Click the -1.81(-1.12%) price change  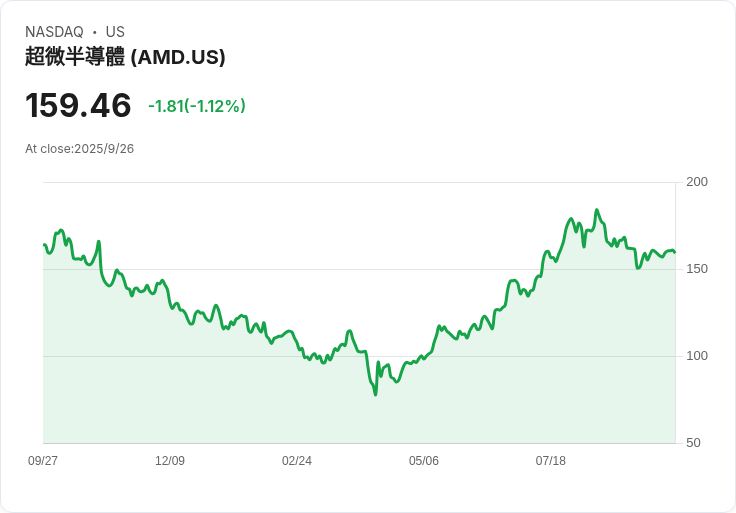(x=197, y=106)
